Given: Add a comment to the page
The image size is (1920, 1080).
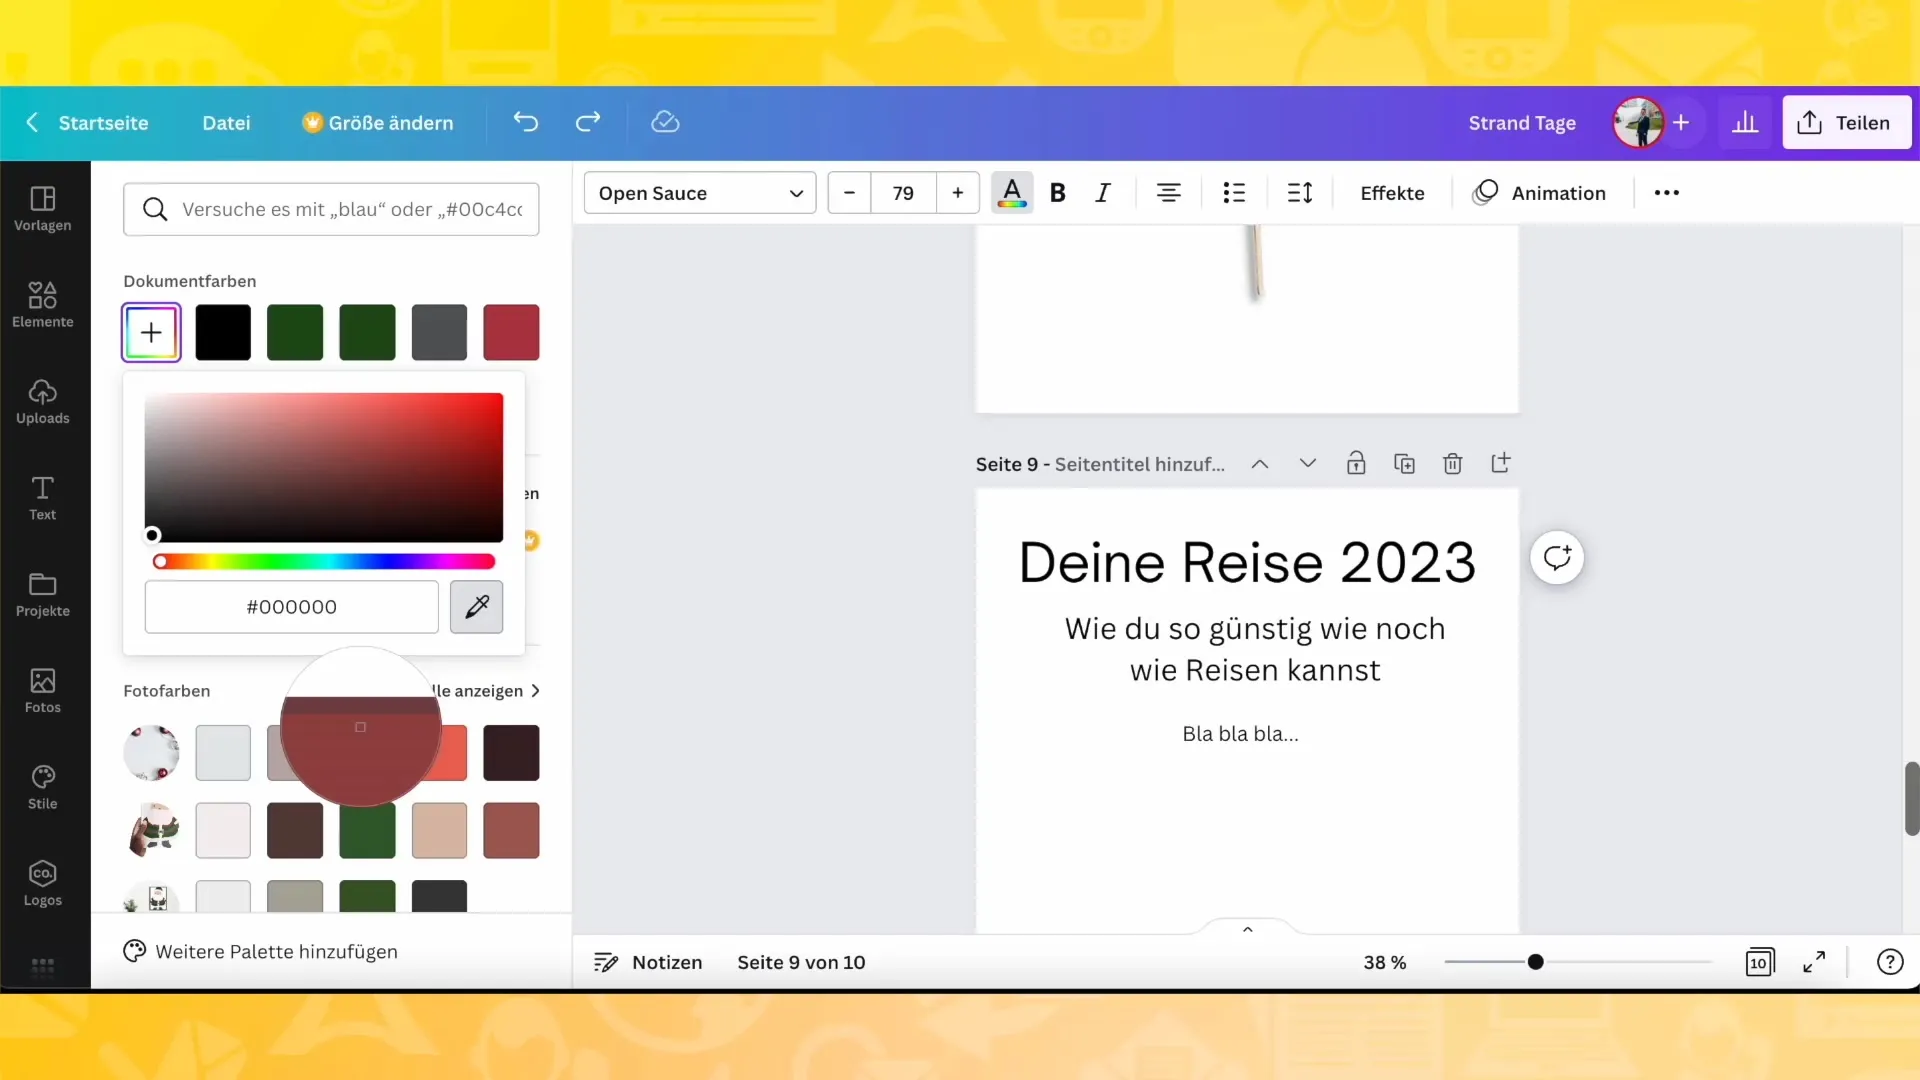Looking at the screenshot, I should pyautogui.click(x=1557, y=558).
